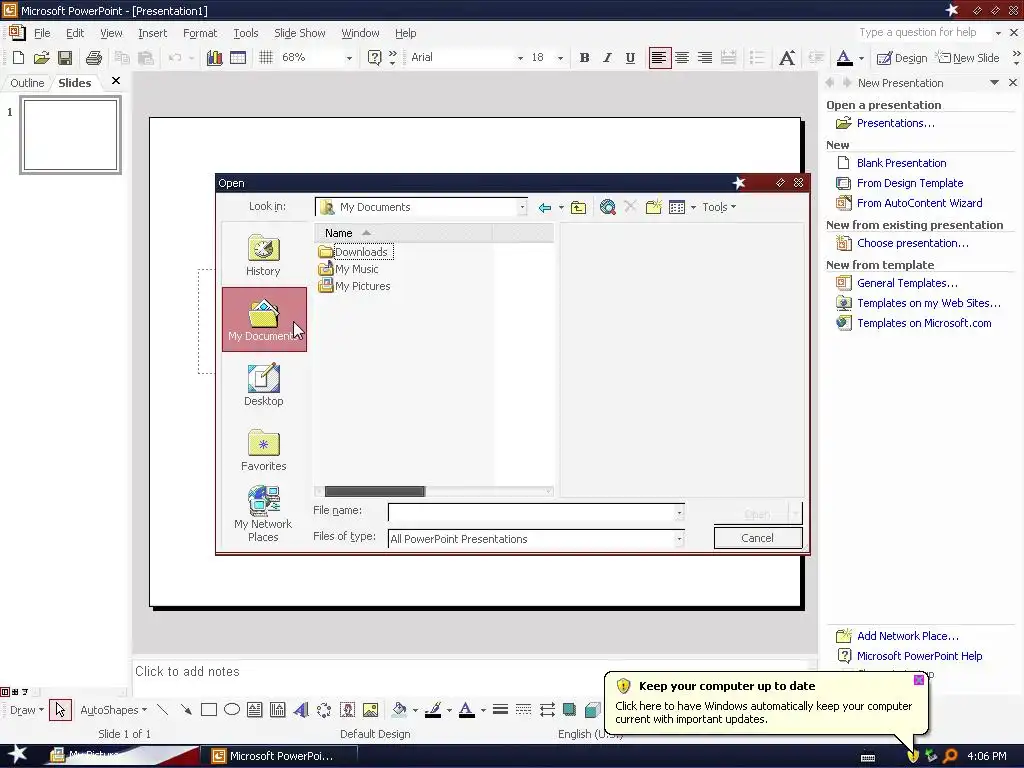The image size is (1024, 768).
Task: Select History in the places bar
Action: [x=263, y=255]
